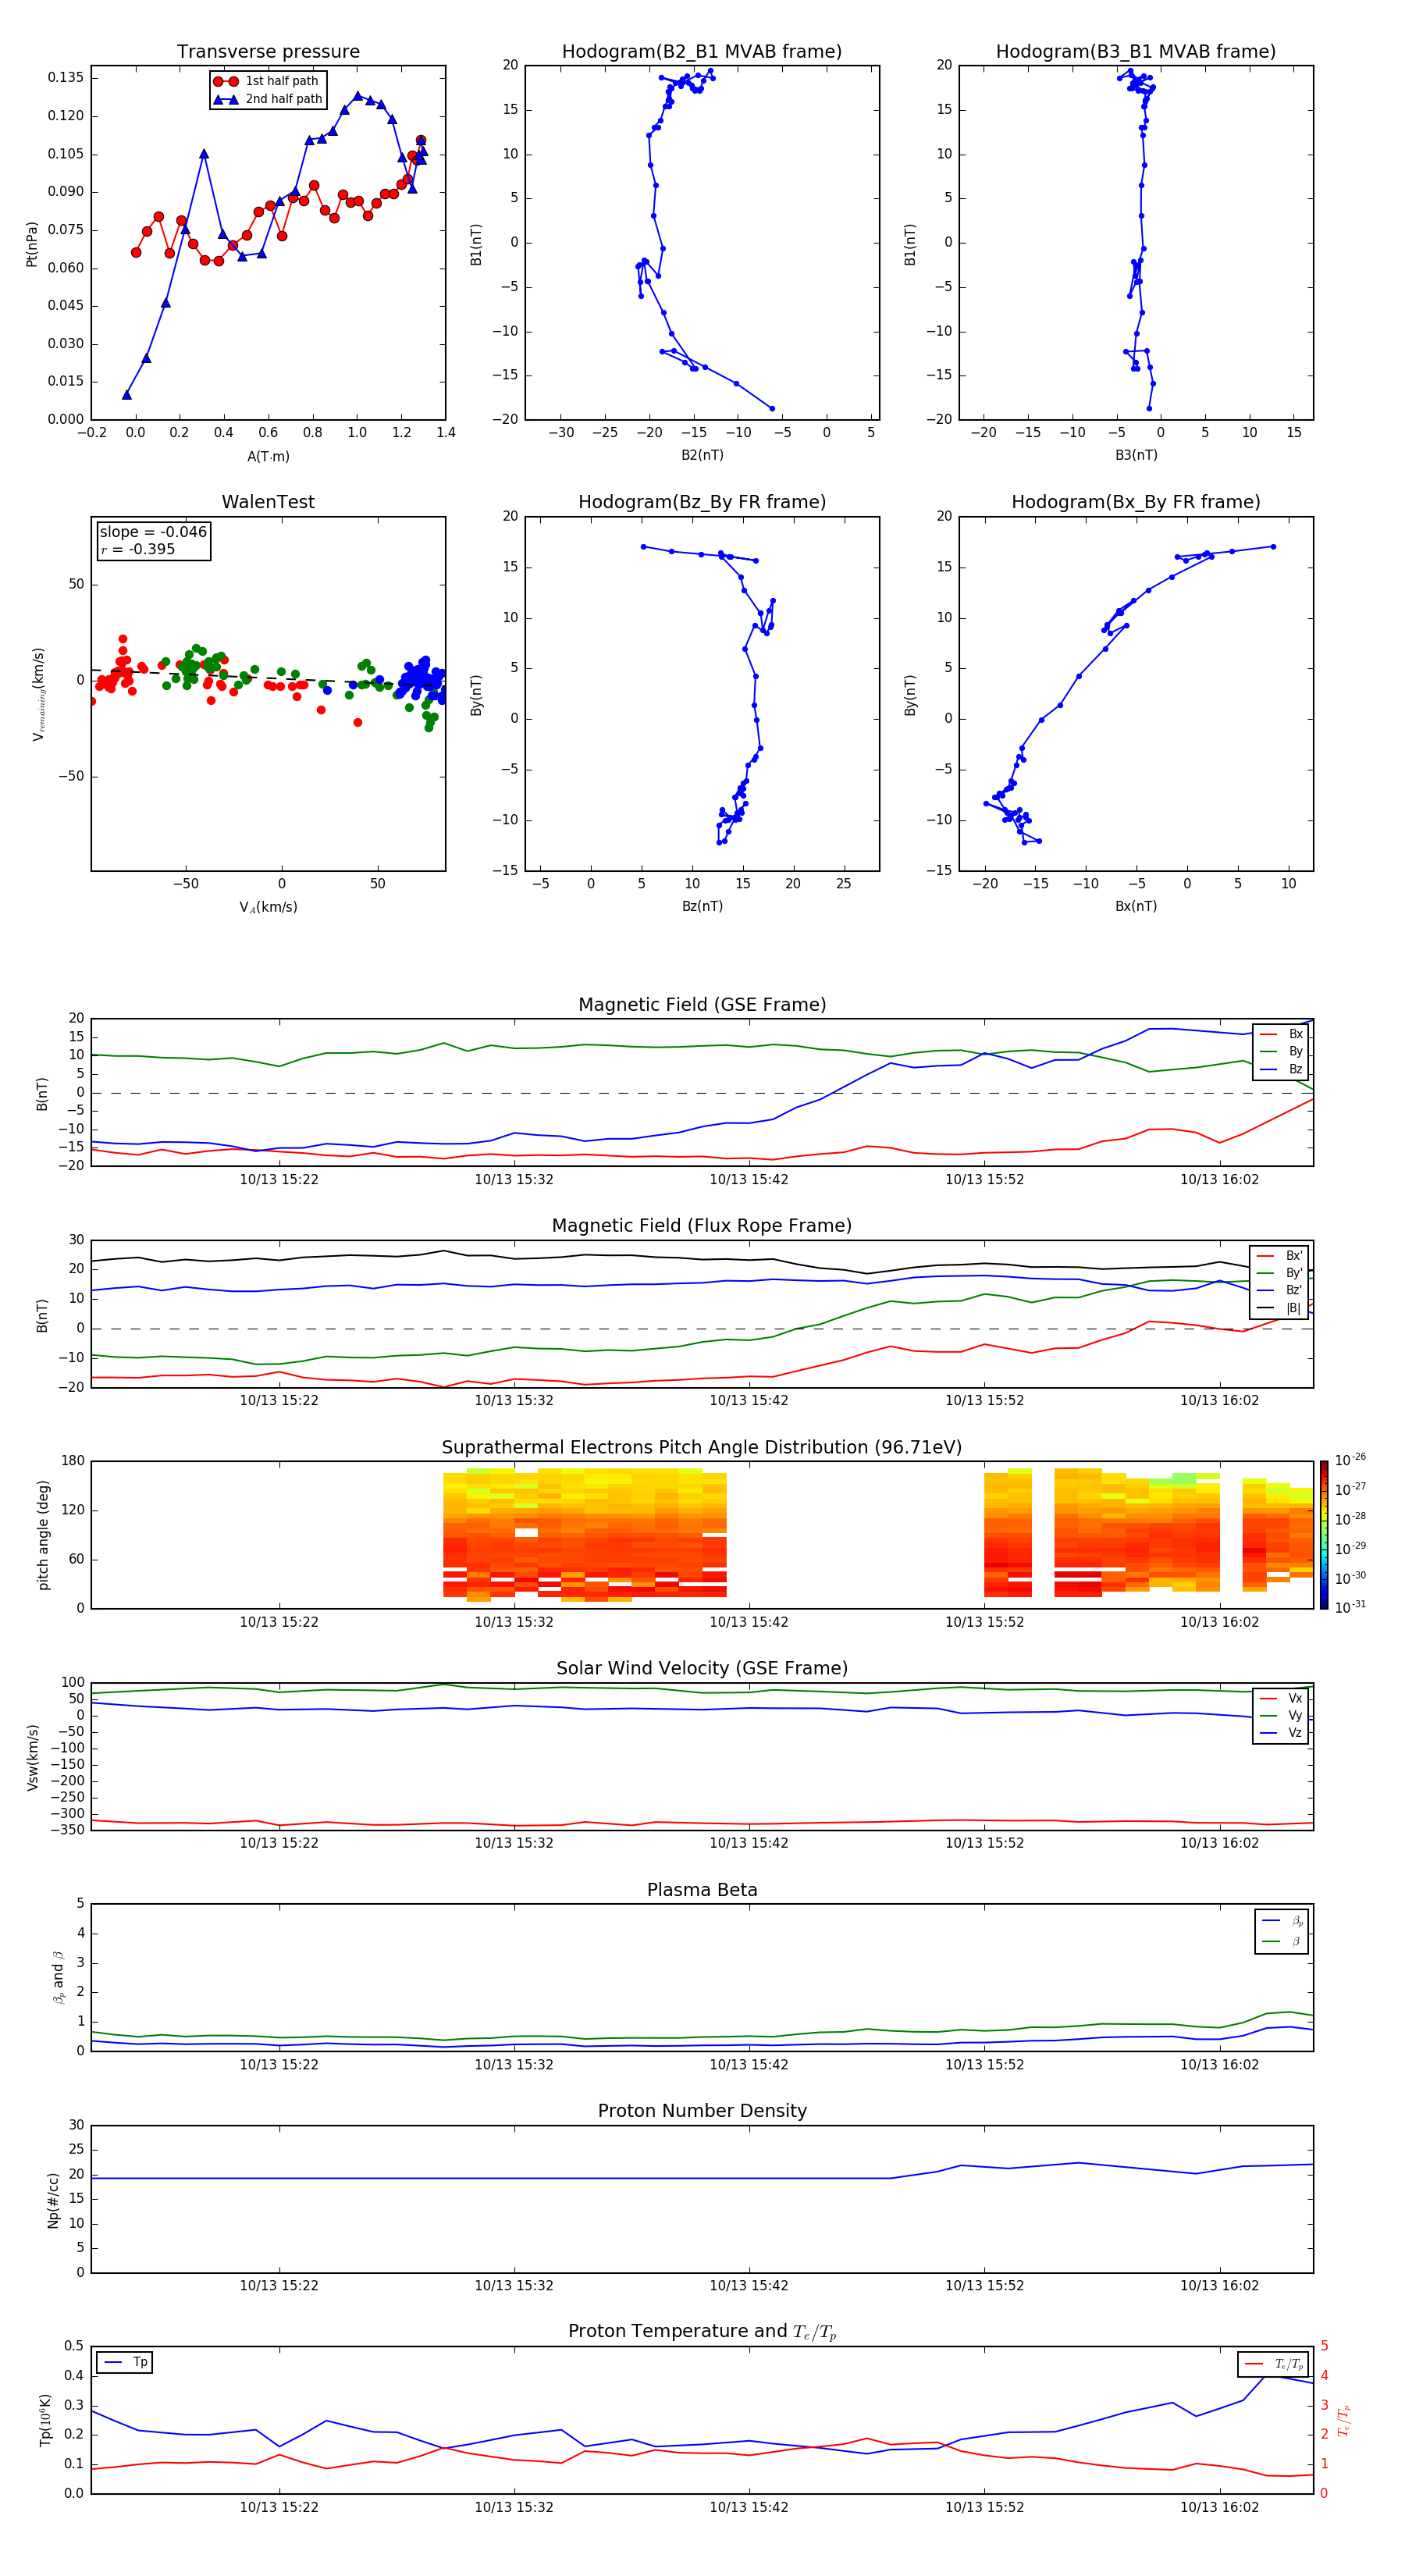Click the '10/13 15:42' tick in Plasma Beta panel
This screenshot has width=1405, height=2576.
[x=749, y=2065]
